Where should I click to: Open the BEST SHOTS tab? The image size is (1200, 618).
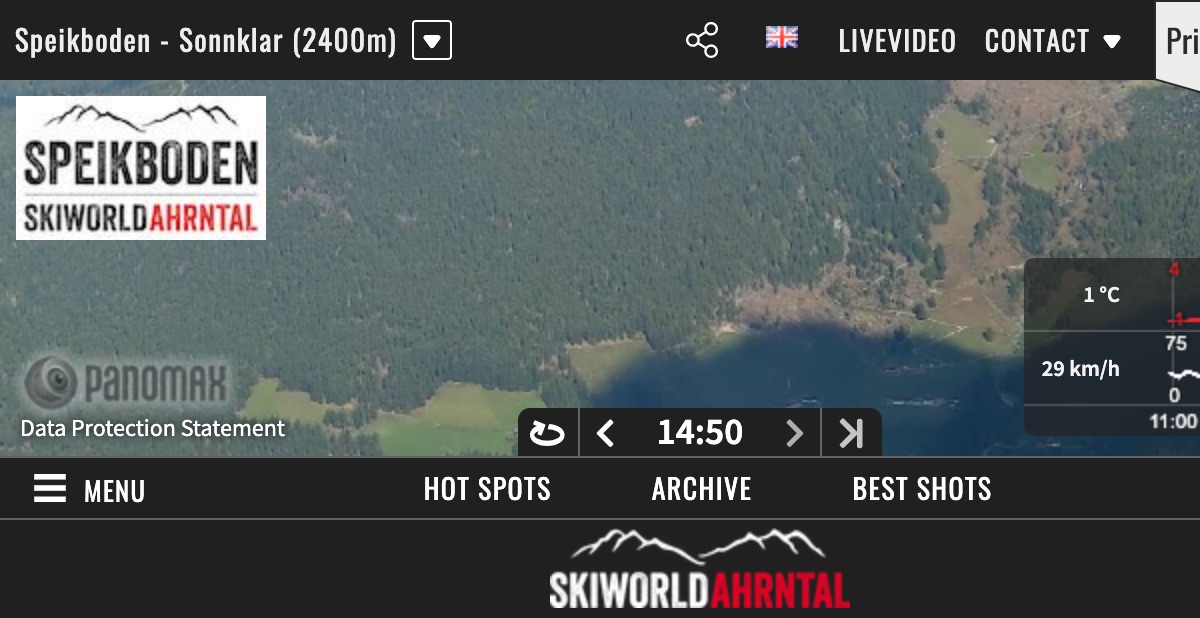pyautogui.click(x=922, y=489)
